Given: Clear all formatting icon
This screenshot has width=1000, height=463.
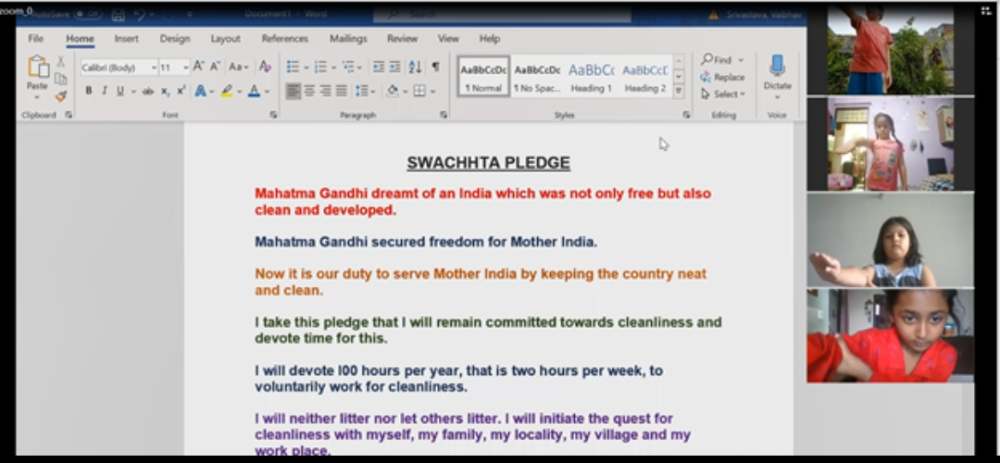Looking at the screenshot, I should (x=265, y=66).
